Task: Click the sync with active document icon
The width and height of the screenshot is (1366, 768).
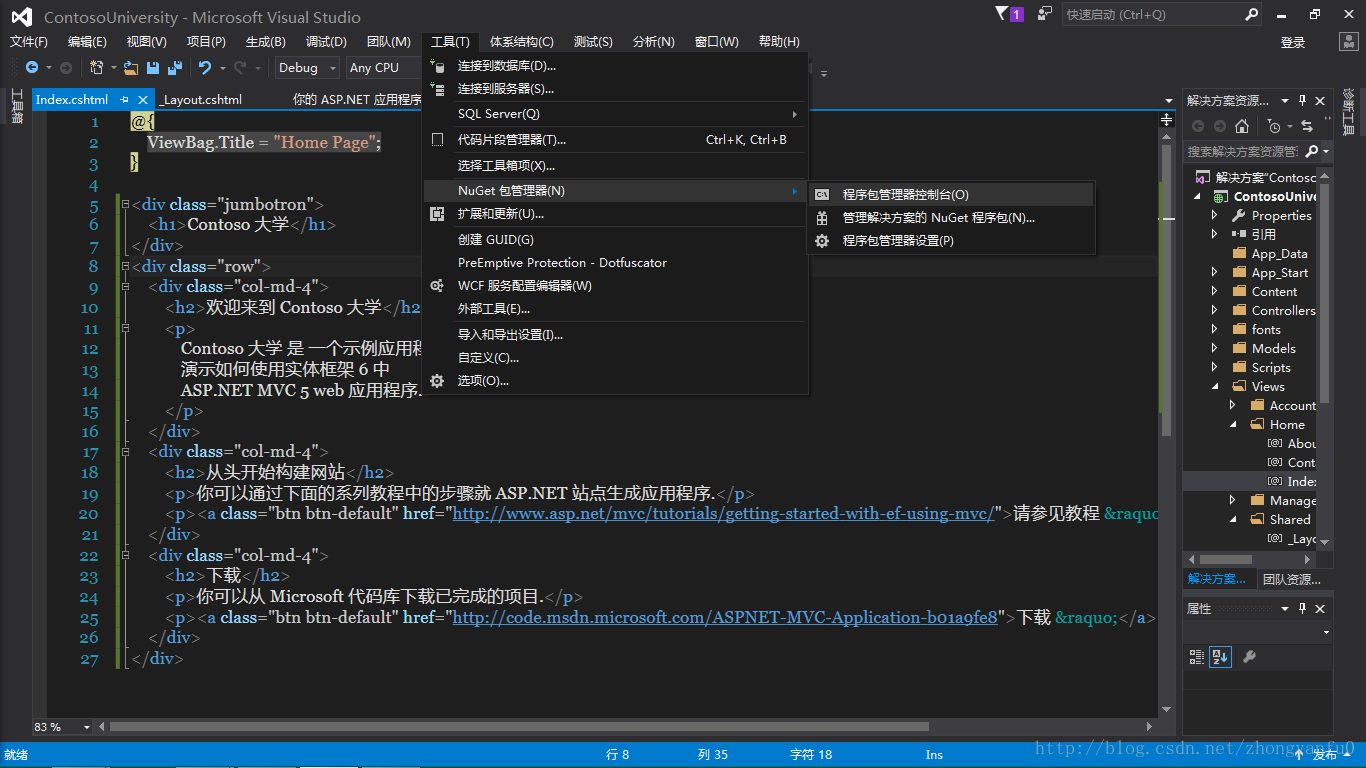Action: point(1307,126)
